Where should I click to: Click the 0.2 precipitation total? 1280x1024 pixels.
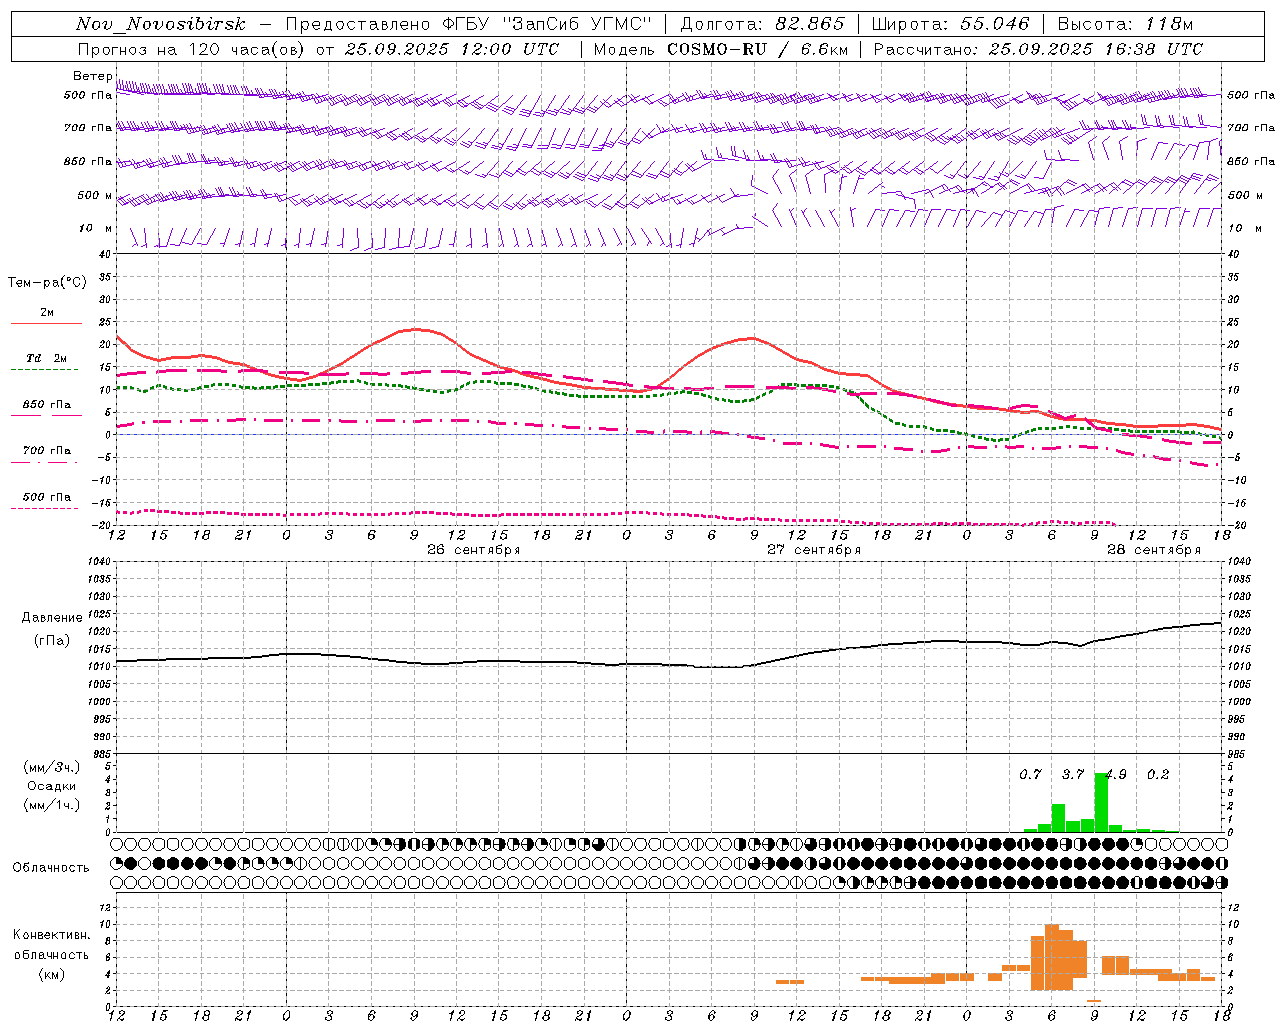click(x=1158, y=774)
